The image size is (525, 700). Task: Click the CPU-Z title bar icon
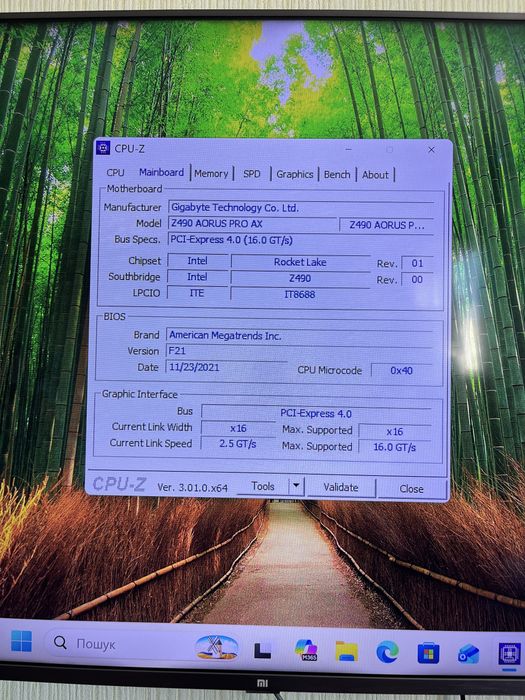(x=103, y=148)
